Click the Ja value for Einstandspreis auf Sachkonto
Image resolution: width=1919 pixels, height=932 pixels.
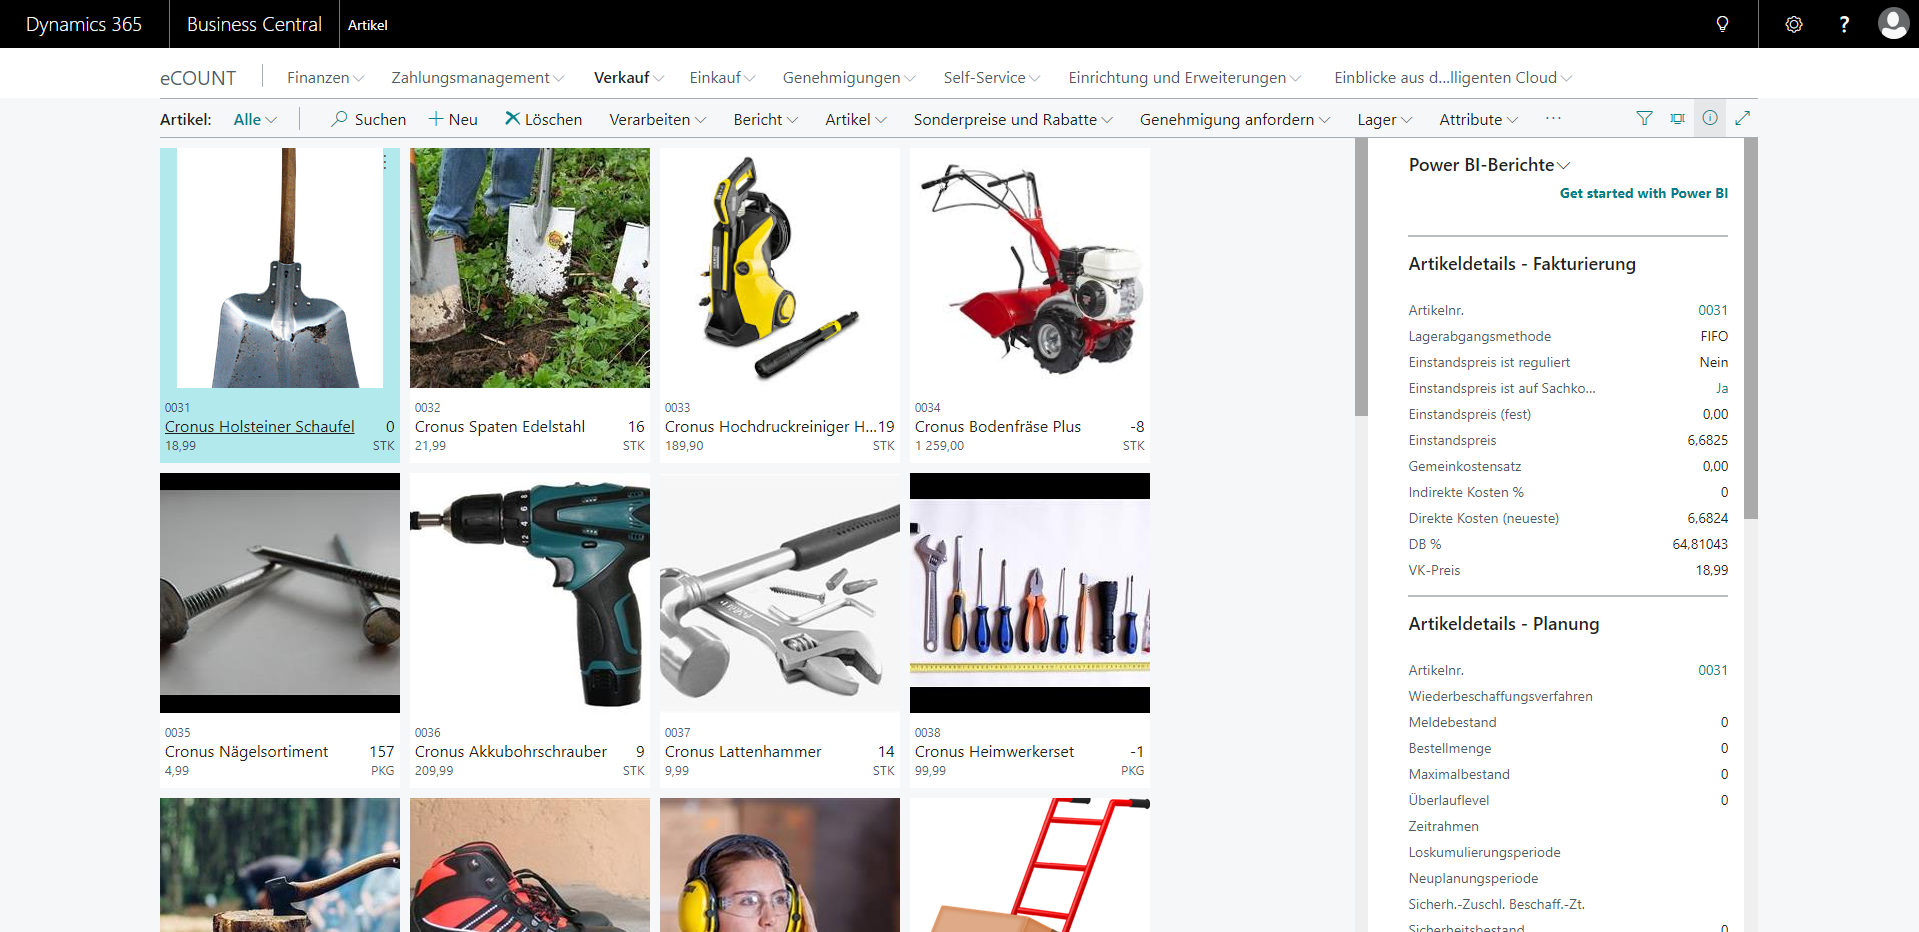[x=1721, y=389]
